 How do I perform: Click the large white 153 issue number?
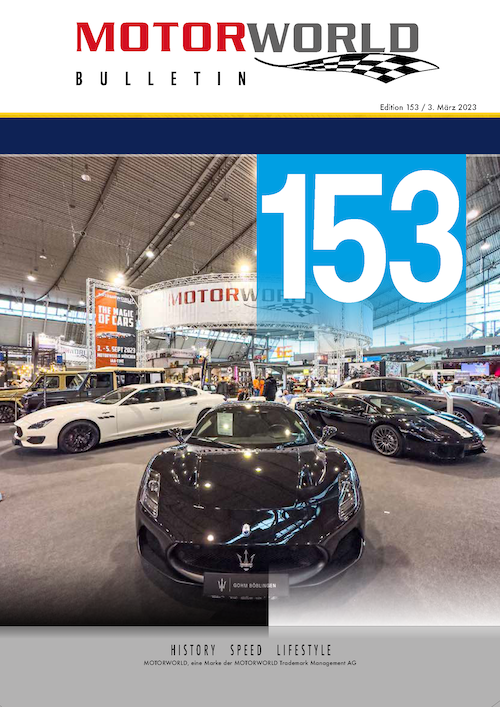click(362, 236)
